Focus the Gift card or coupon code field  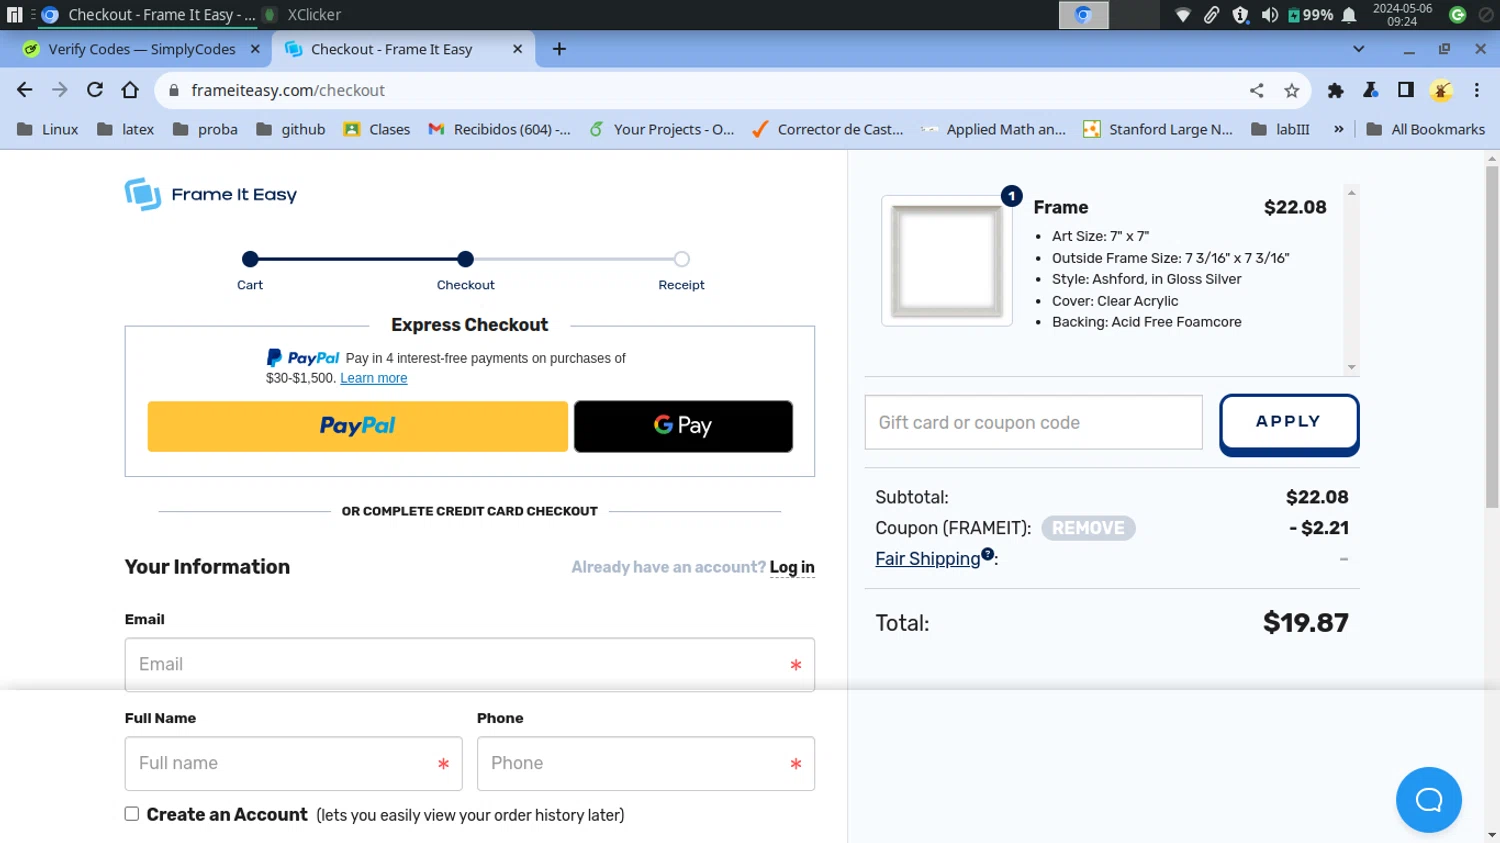(1033, 423)
